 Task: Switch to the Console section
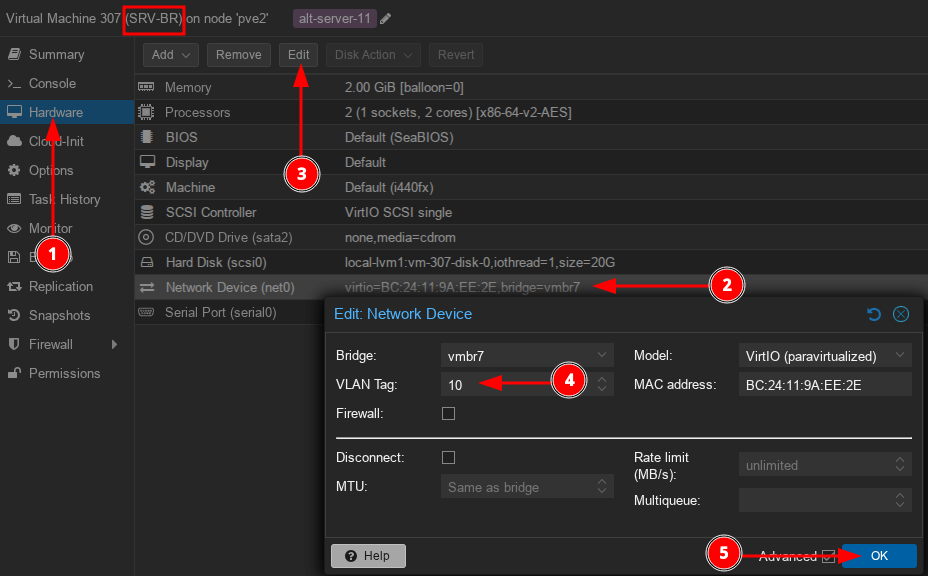coord(52,83)
